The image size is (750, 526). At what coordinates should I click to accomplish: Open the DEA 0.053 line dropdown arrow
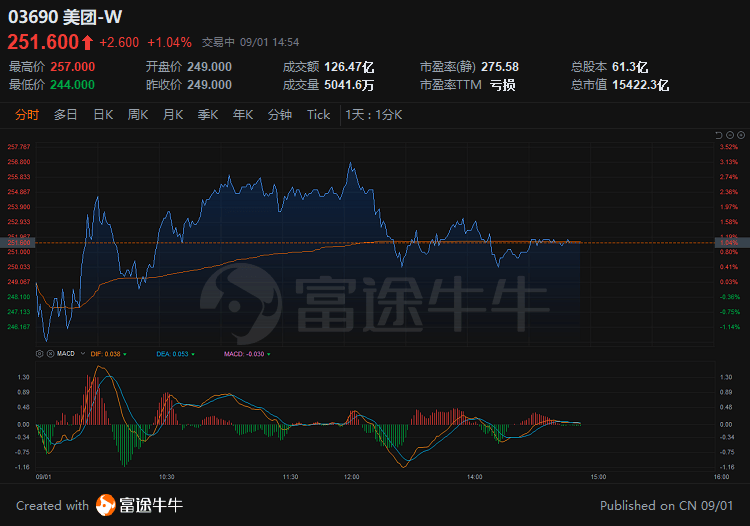pos(193,354)
